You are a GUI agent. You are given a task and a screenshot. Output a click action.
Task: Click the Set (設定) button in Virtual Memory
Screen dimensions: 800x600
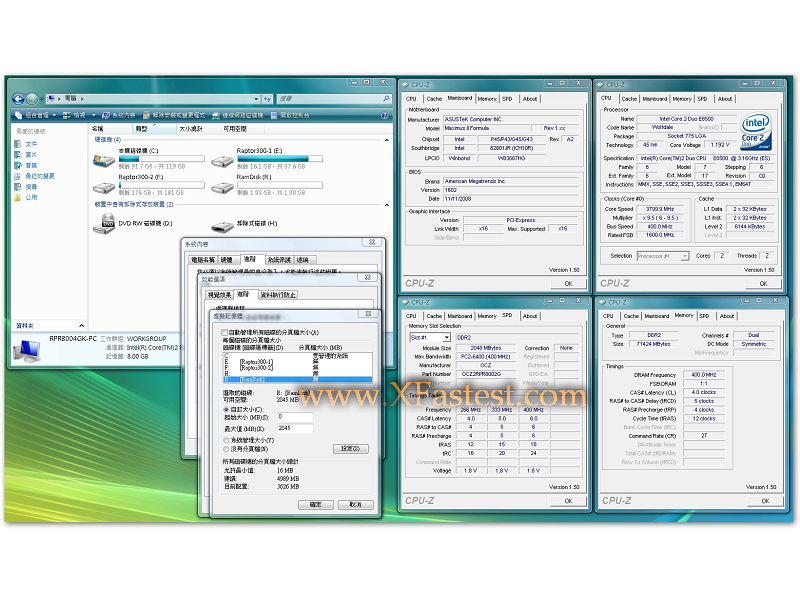(x=351, y=449)
